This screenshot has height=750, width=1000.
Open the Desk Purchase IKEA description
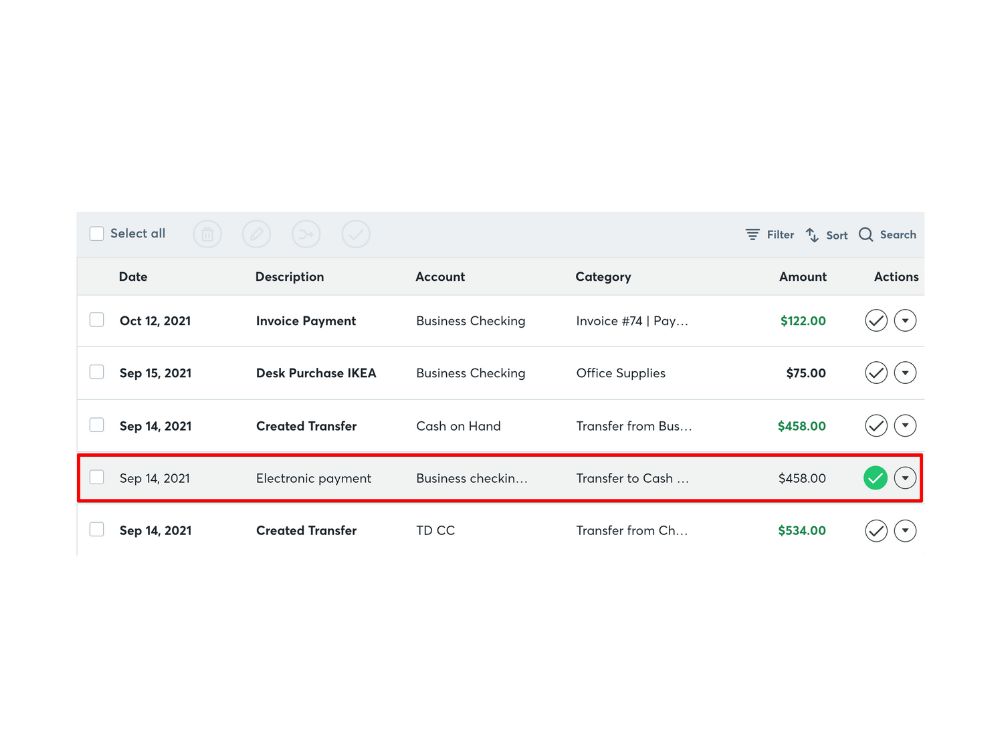[316, 373]
